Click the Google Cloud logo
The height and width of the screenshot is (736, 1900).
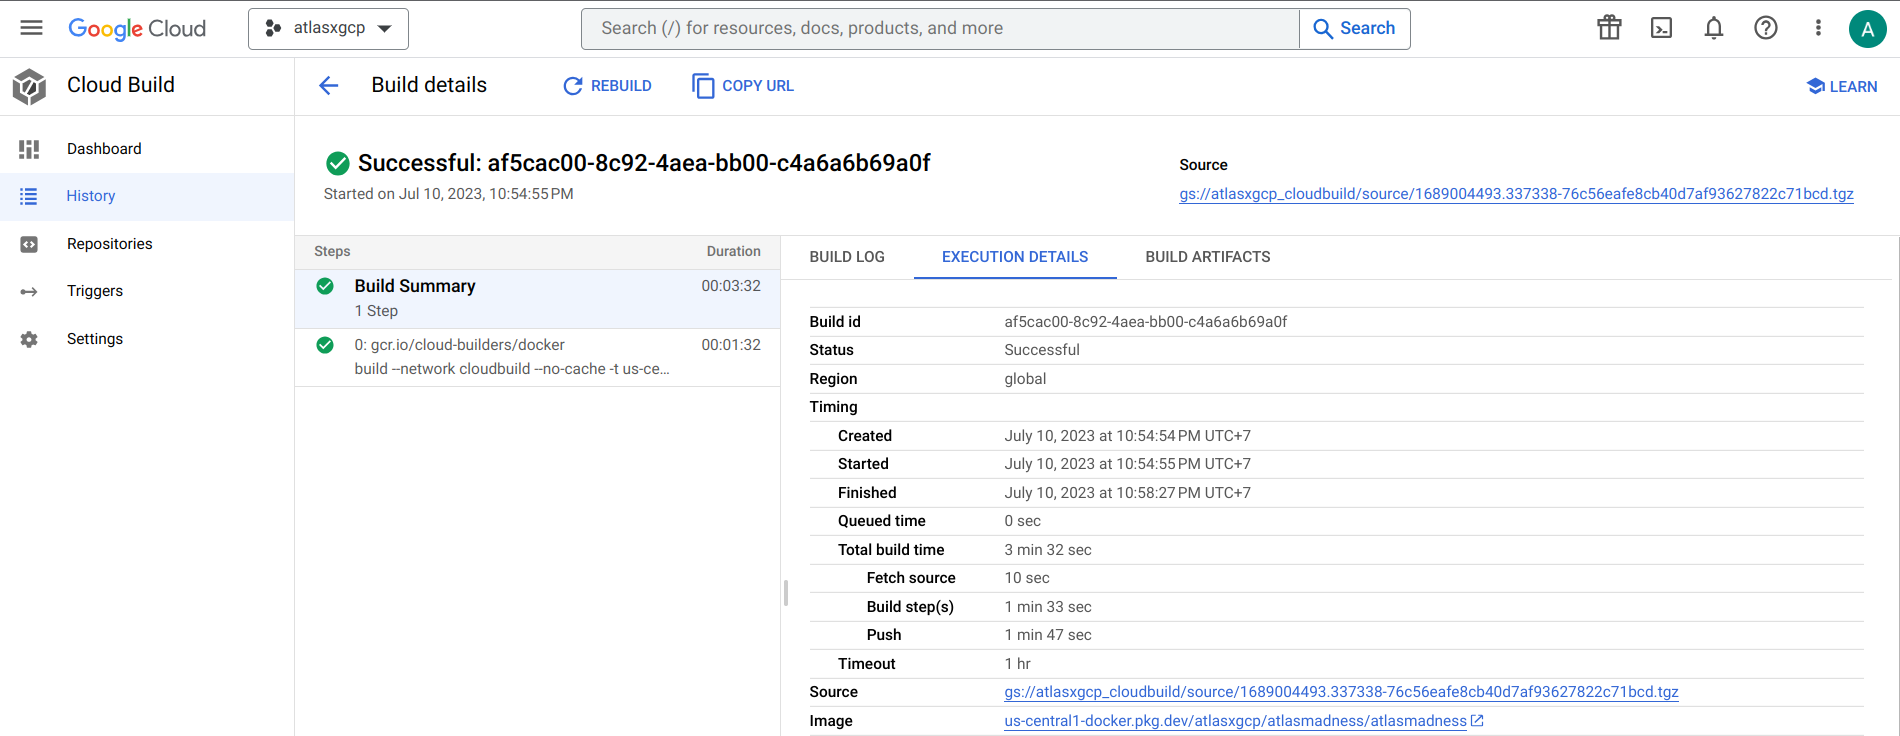(137, 29)
